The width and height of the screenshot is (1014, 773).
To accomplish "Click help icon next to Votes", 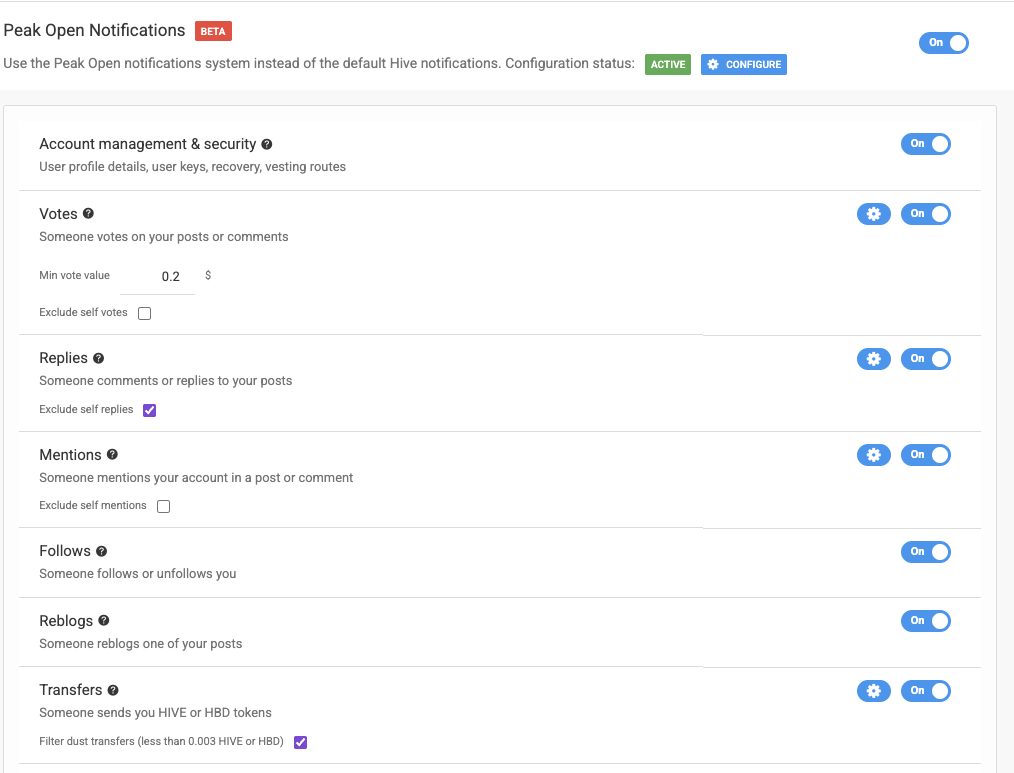I will coord(88,214).
